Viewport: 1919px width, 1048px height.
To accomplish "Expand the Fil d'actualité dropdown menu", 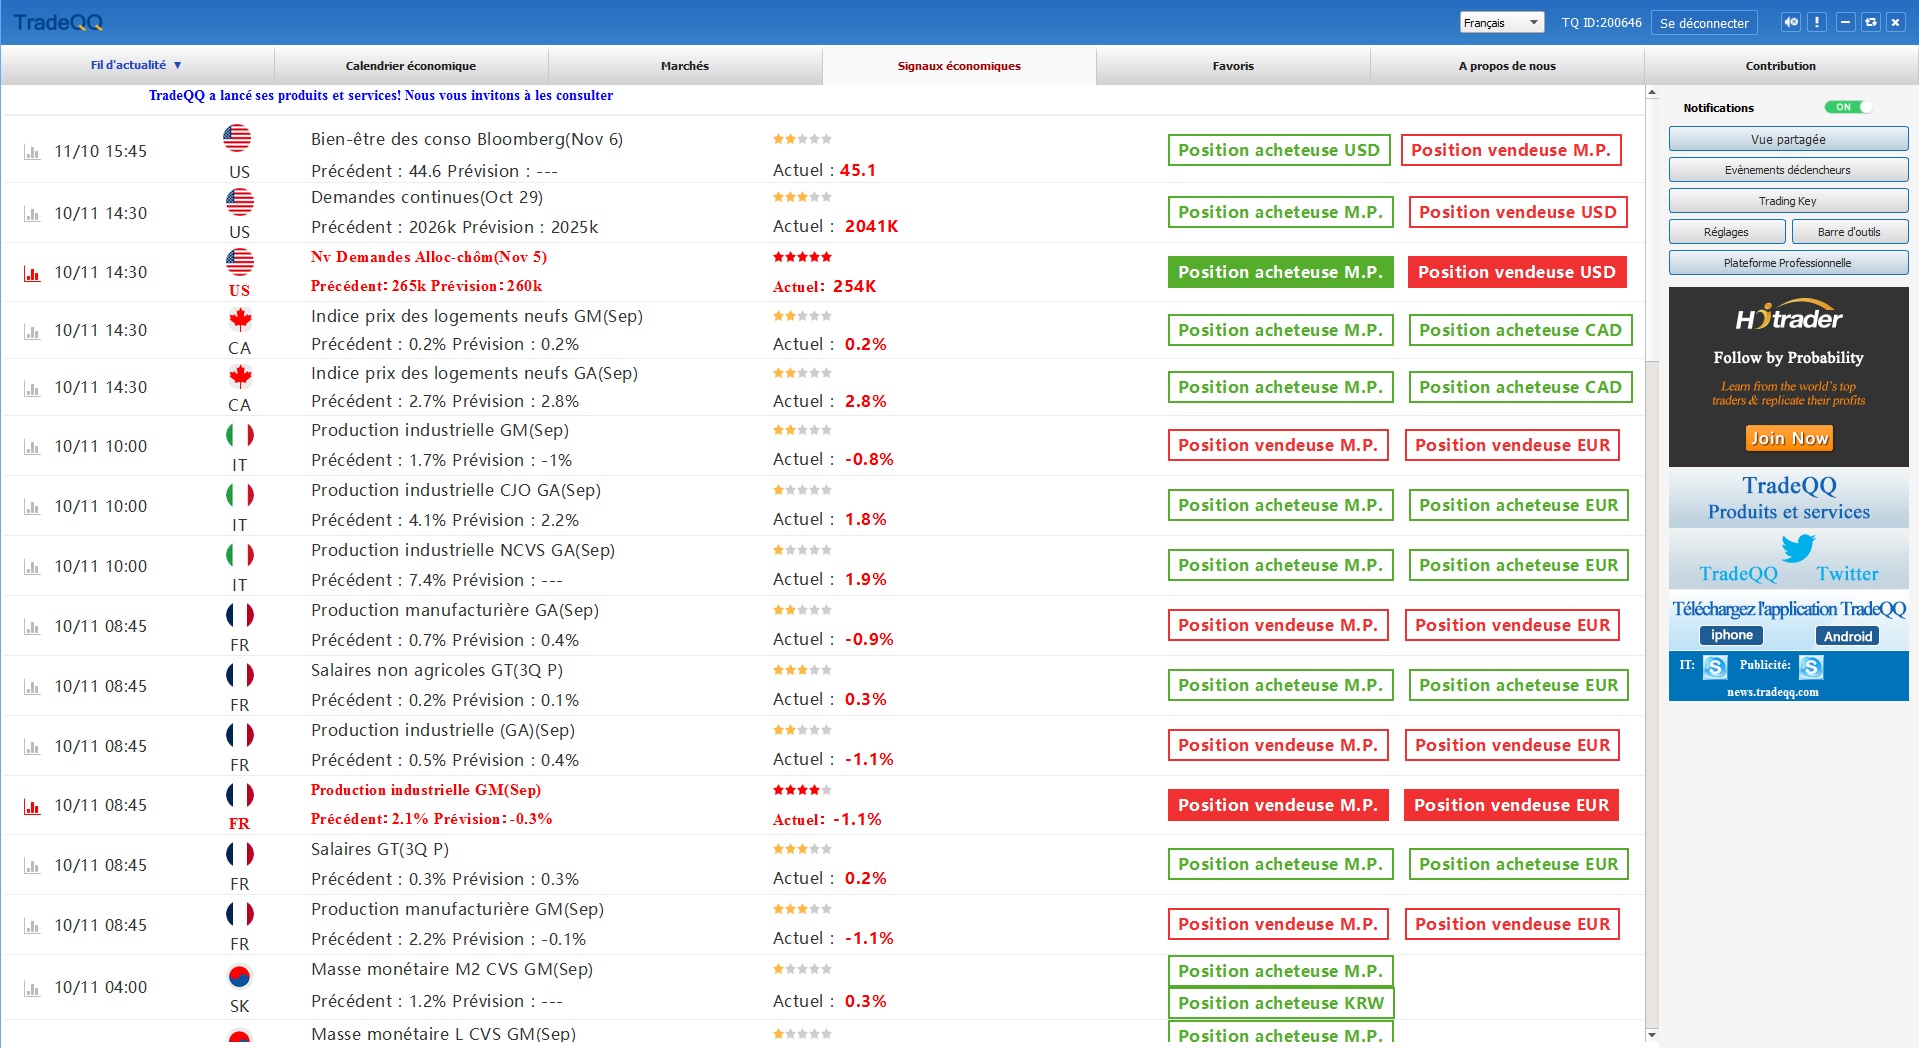I will 136,65.
